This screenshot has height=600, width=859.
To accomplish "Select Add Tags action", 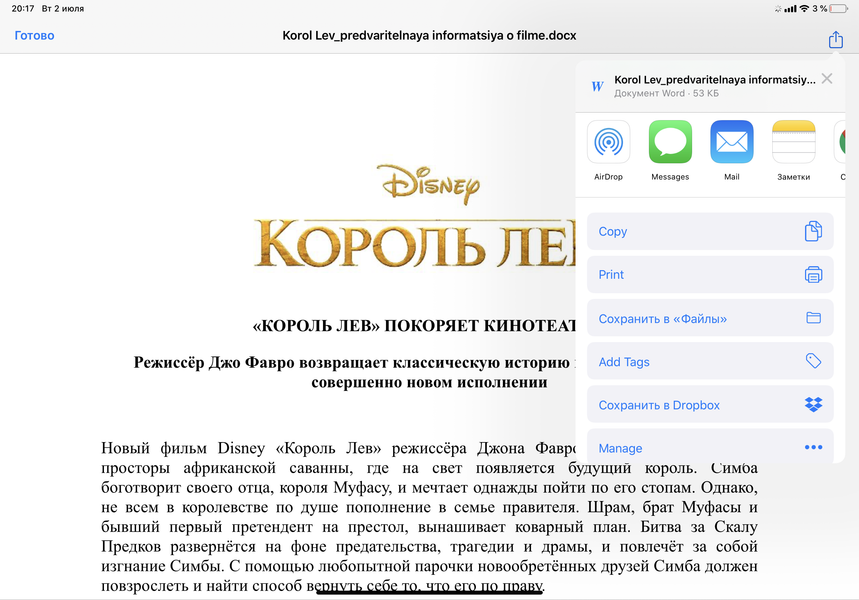I will click(x=710, y=361).
